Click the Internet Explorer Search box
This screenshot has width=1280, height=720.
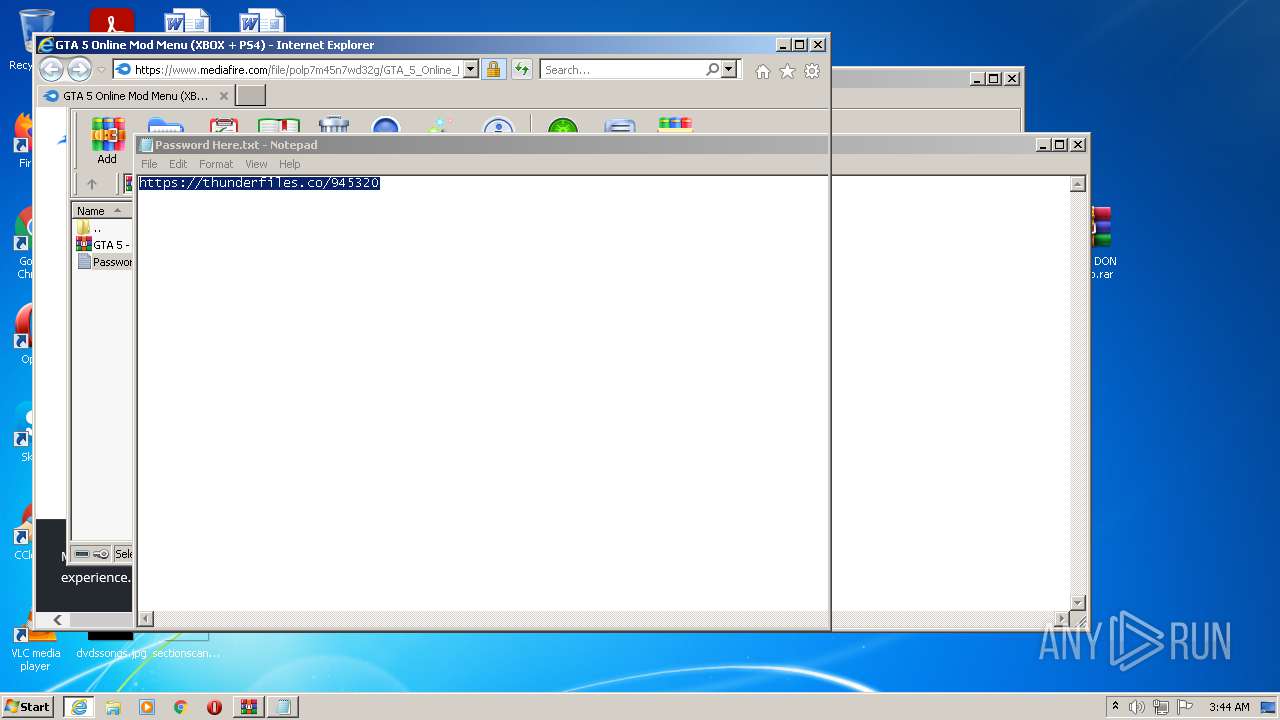623,70
